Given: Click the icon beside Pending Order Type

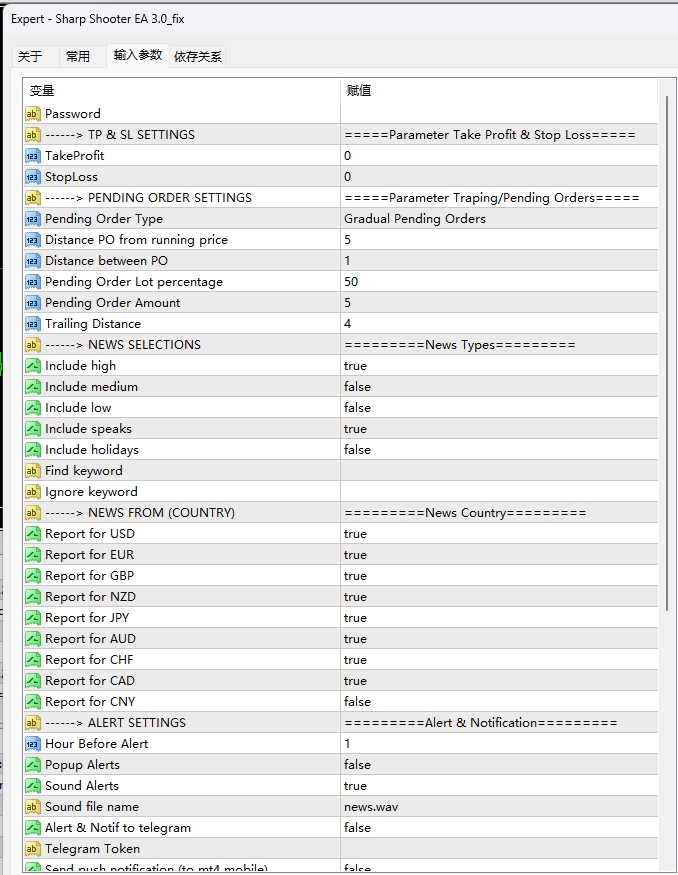Looking at the screenshot, I should [32, 219].
